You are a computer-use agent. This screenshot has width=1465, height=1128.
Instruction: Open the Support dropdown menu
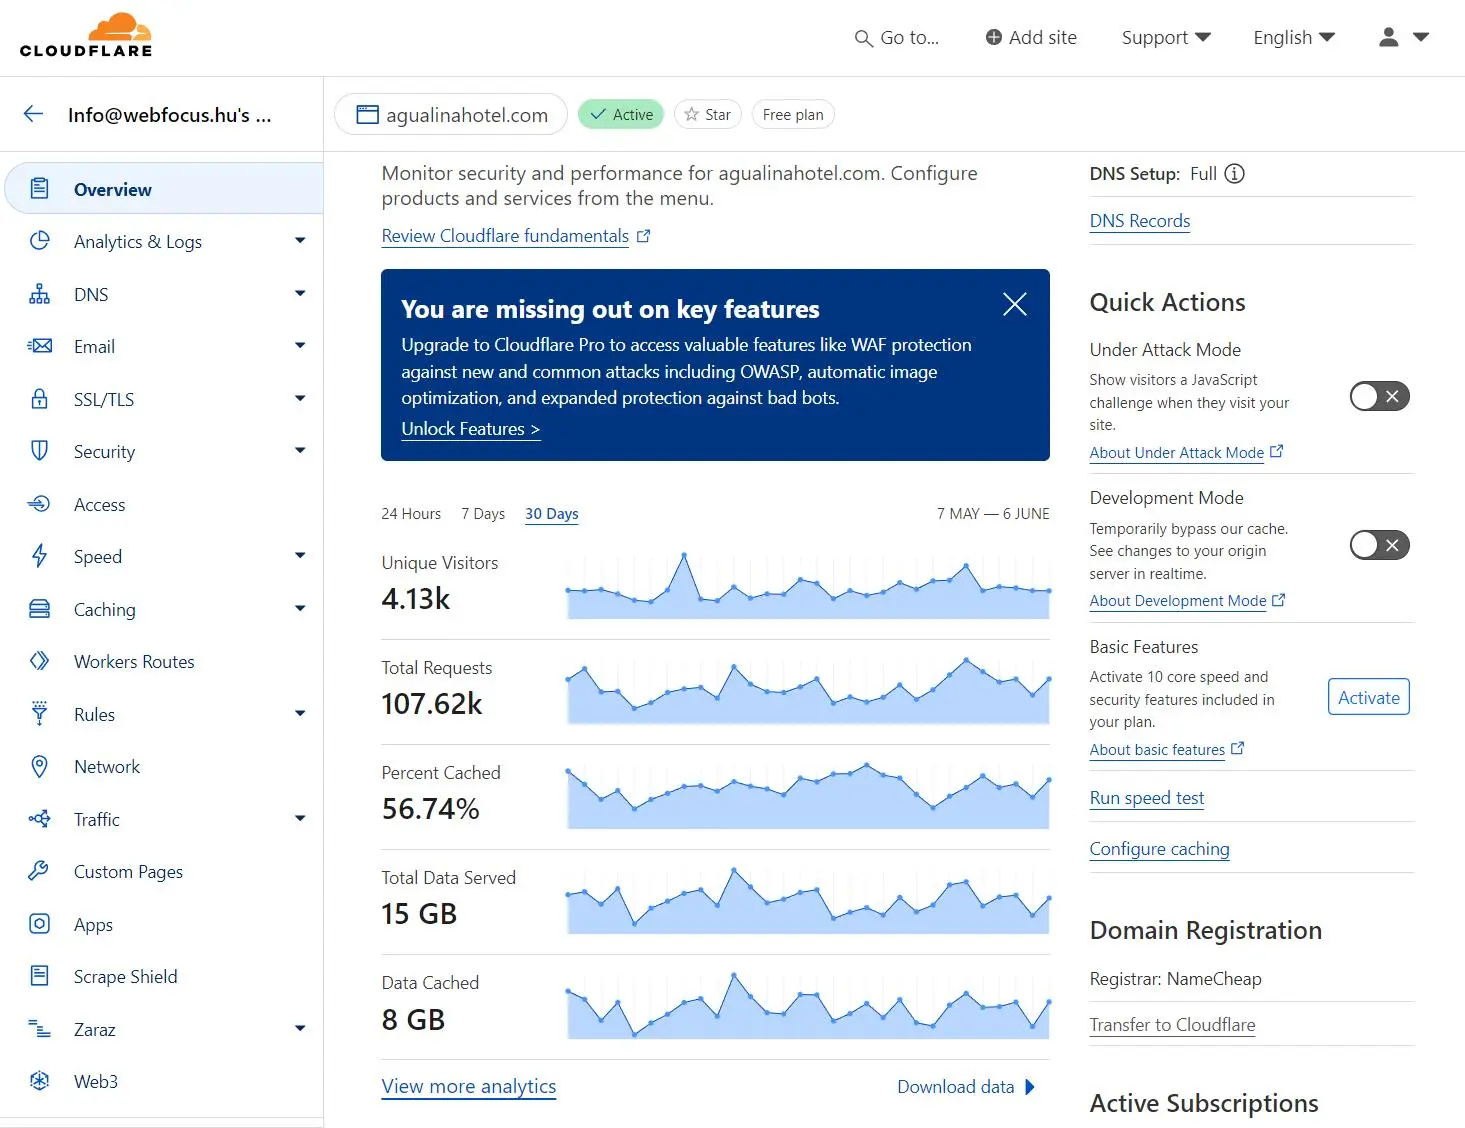click(x=1166, y=38)
